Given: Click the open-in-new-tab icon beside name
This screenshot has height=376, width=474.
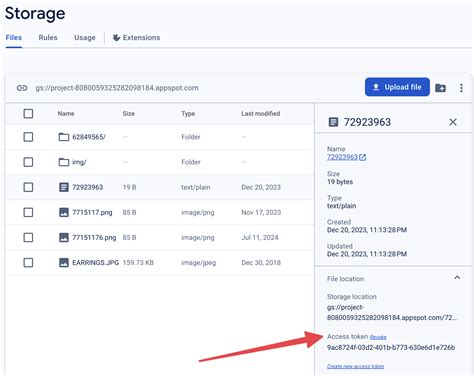Looking at the screenshot, I should (363, 157).
